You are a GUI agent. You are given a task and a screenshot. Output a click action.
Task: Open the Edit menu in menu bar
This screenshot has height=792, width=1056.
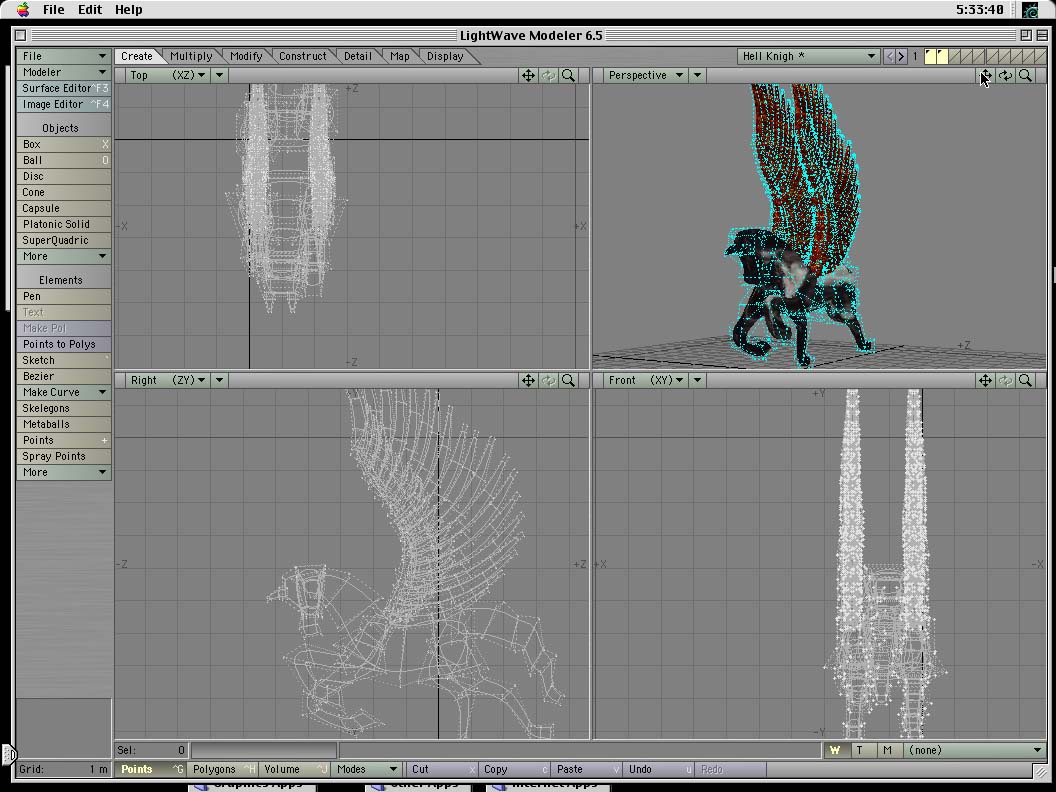[x=90, y=9]
